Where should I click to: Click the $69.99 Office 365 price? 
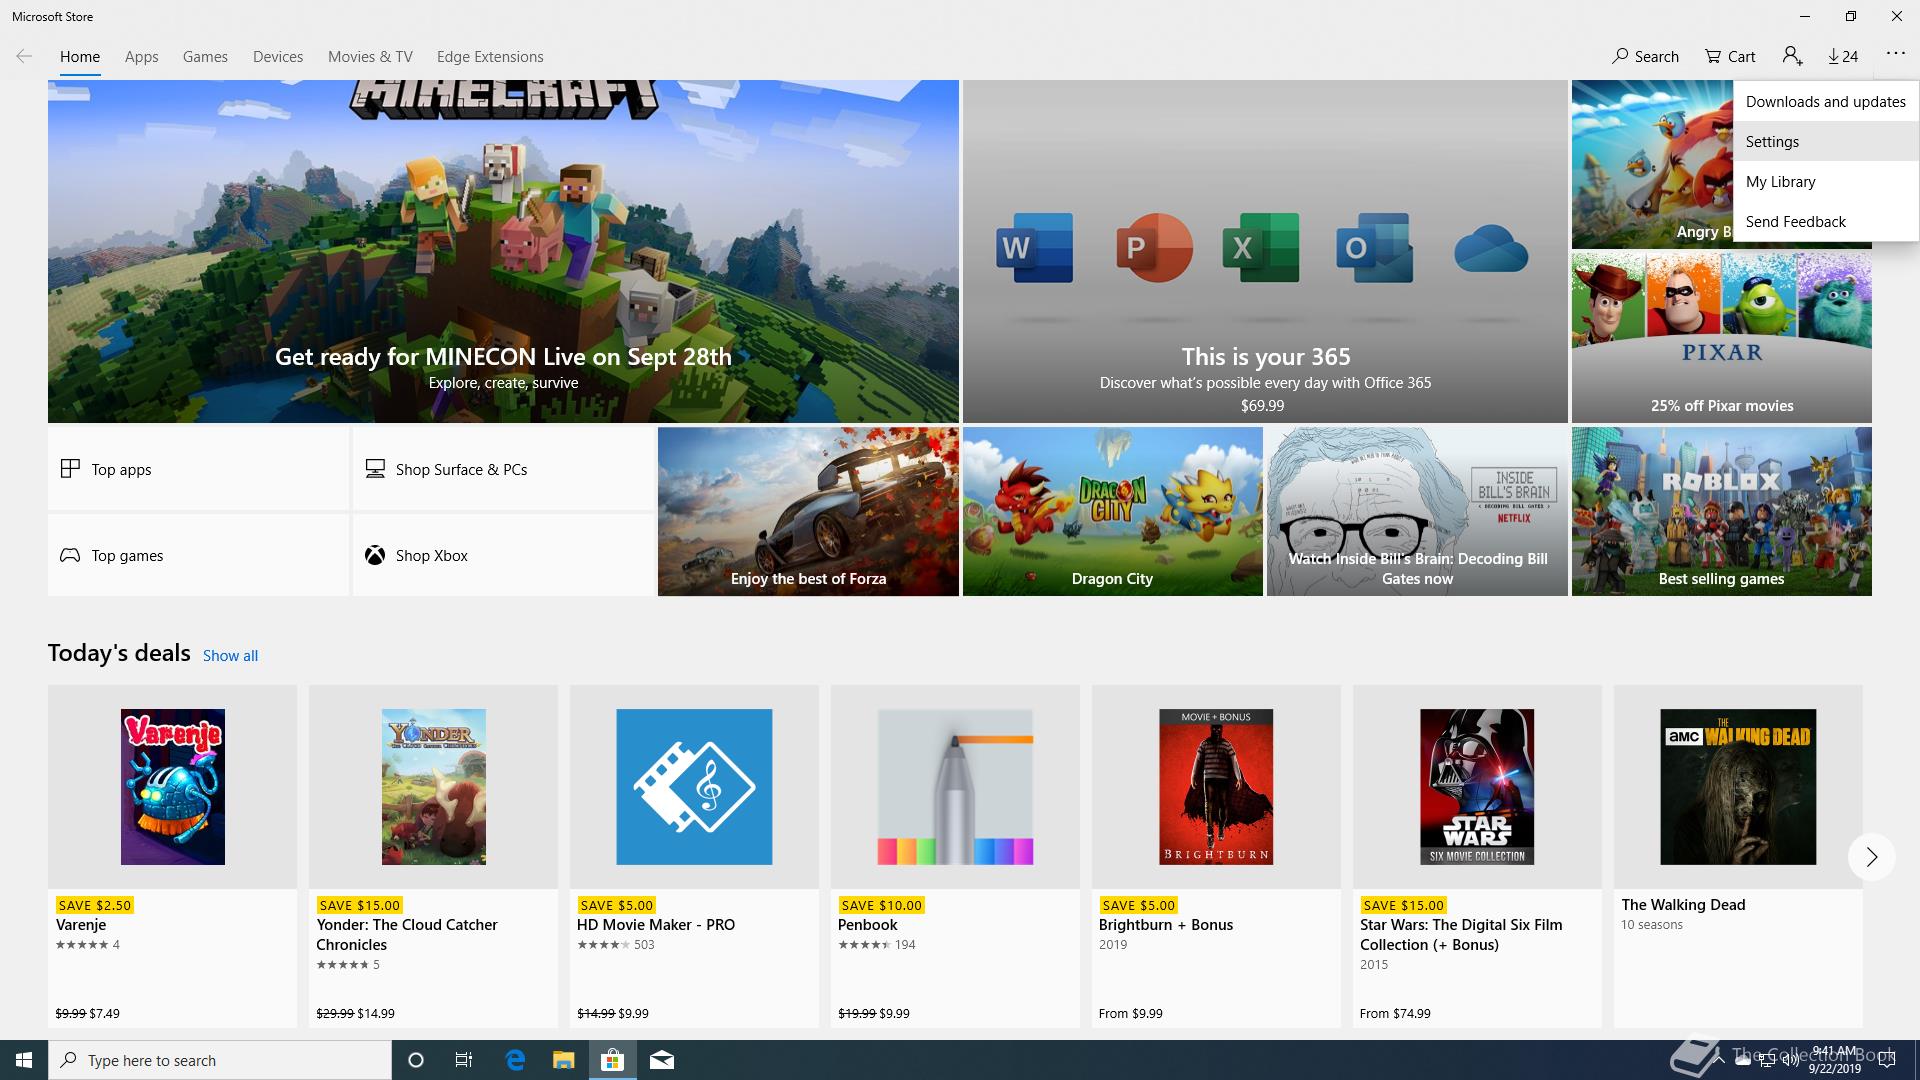[1262, 406]
